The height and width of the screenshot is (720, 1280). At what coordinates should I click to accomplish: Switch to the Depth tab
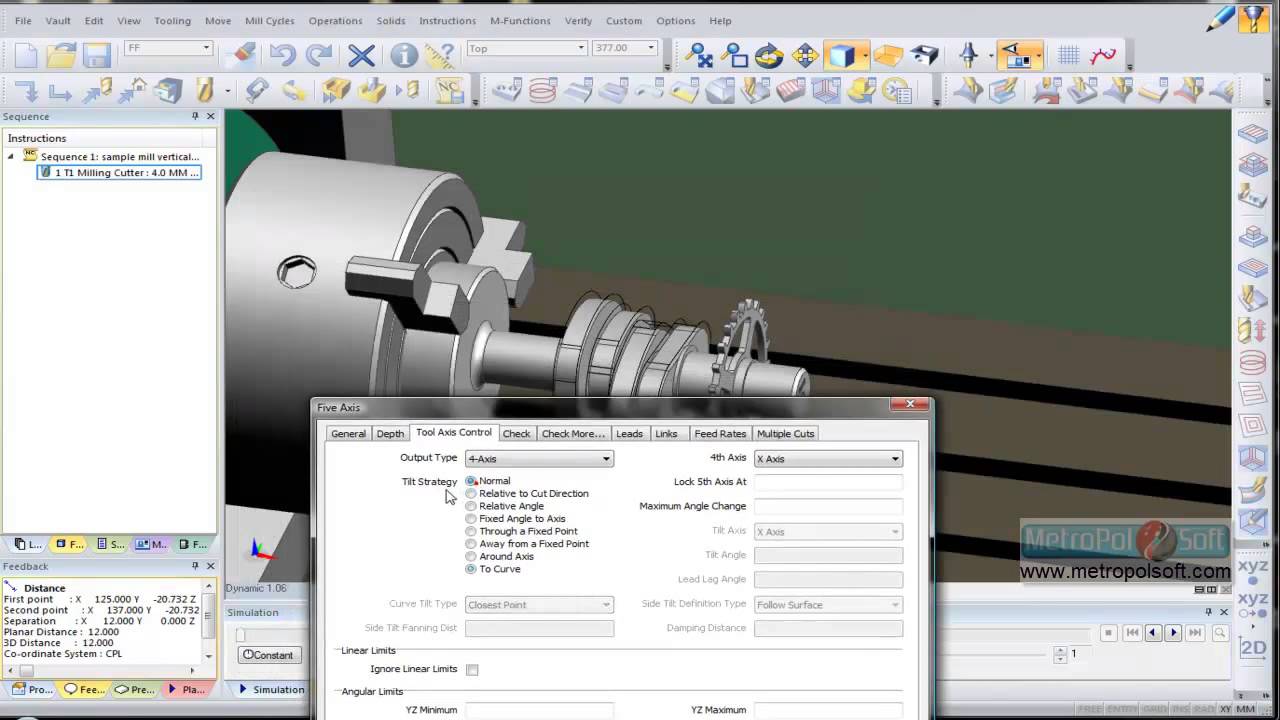[390, 434]
